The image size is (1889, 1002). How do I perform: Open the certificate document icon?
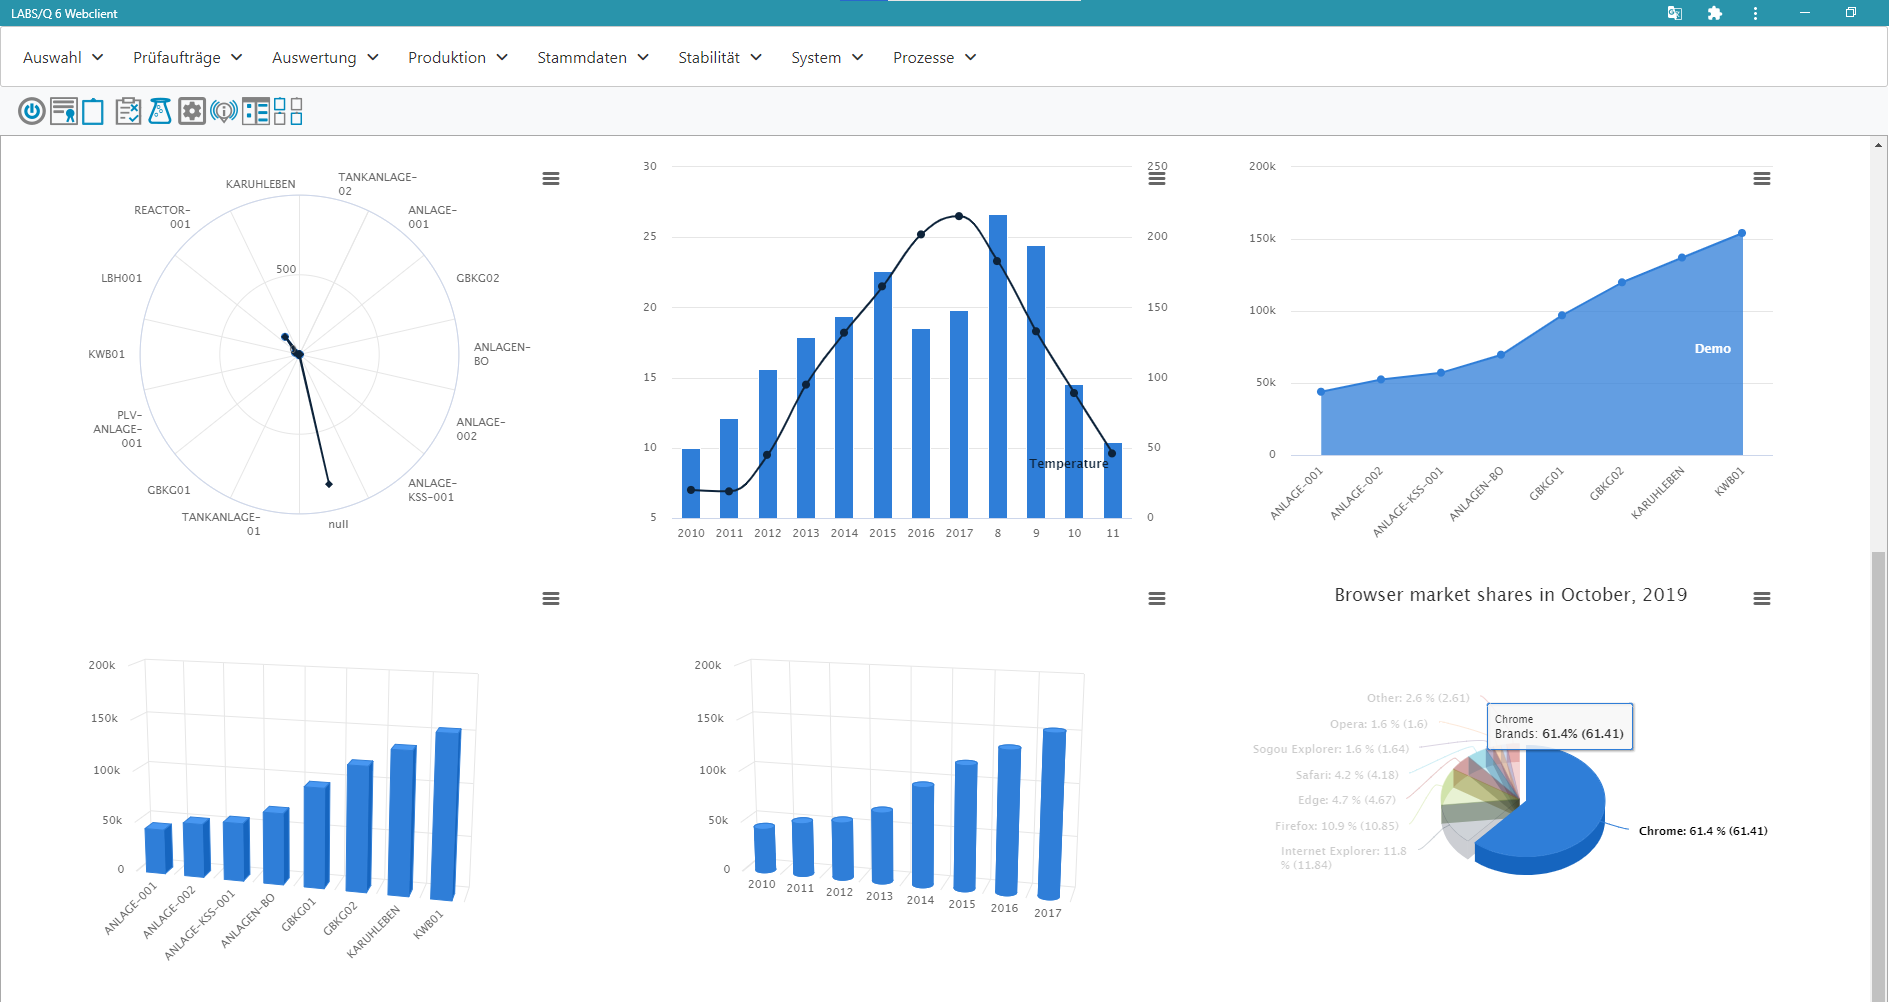point(64,111)
